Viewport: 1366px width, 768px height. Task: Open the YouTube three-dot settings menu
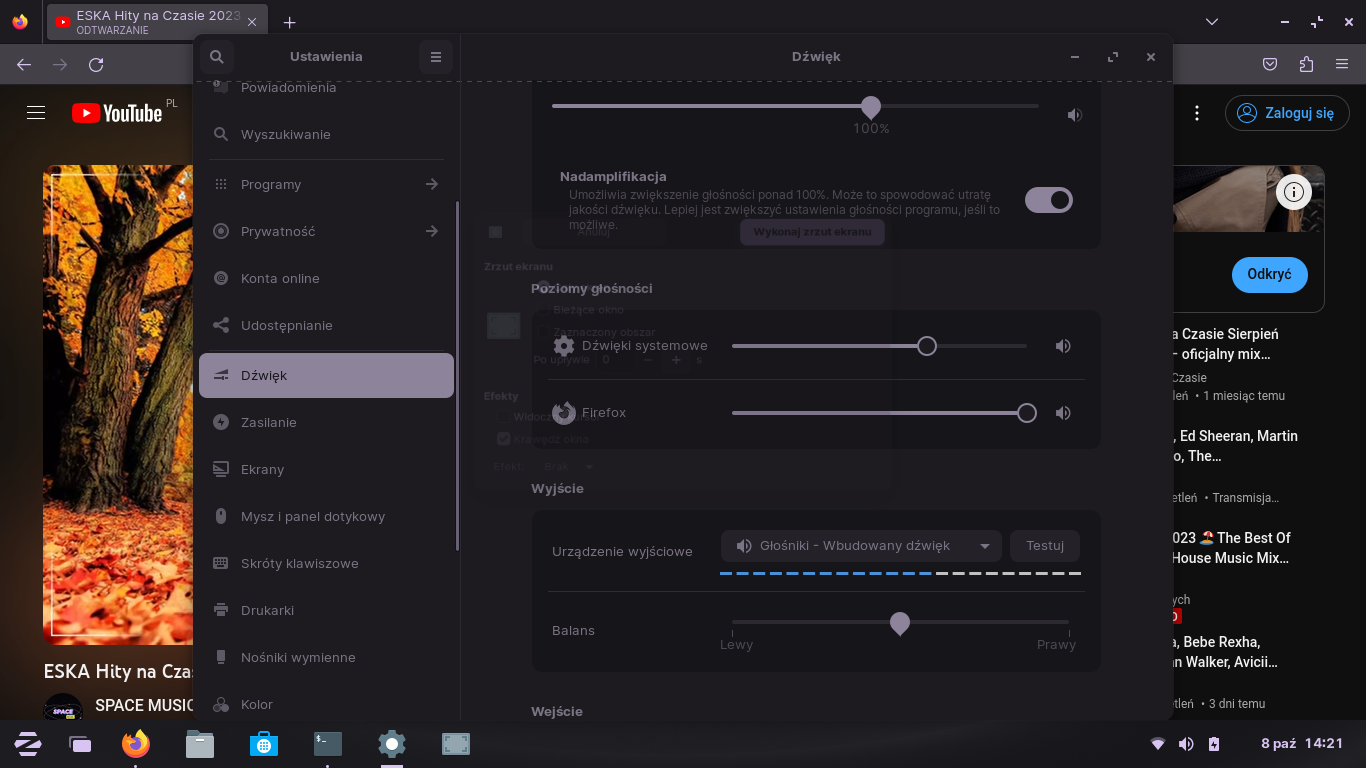(1197, 113)
